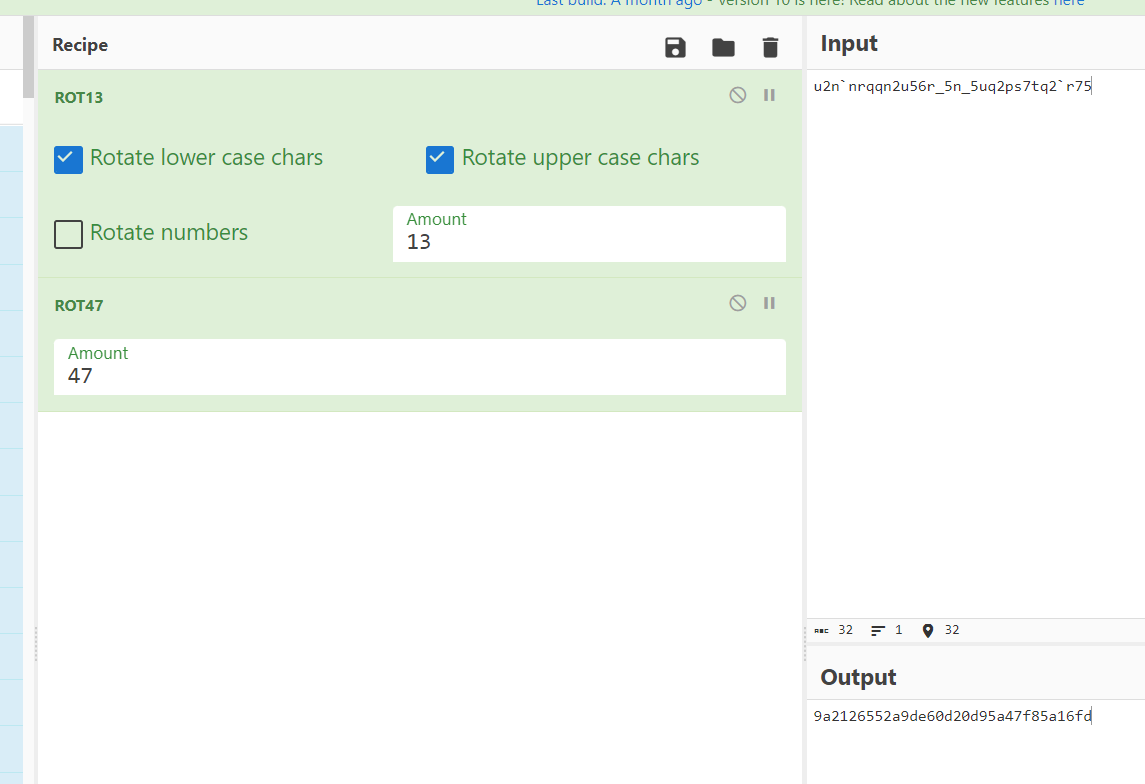The image size is (1145, 784).
Task: Click the input character count indicator
Action: coord(834,630)
